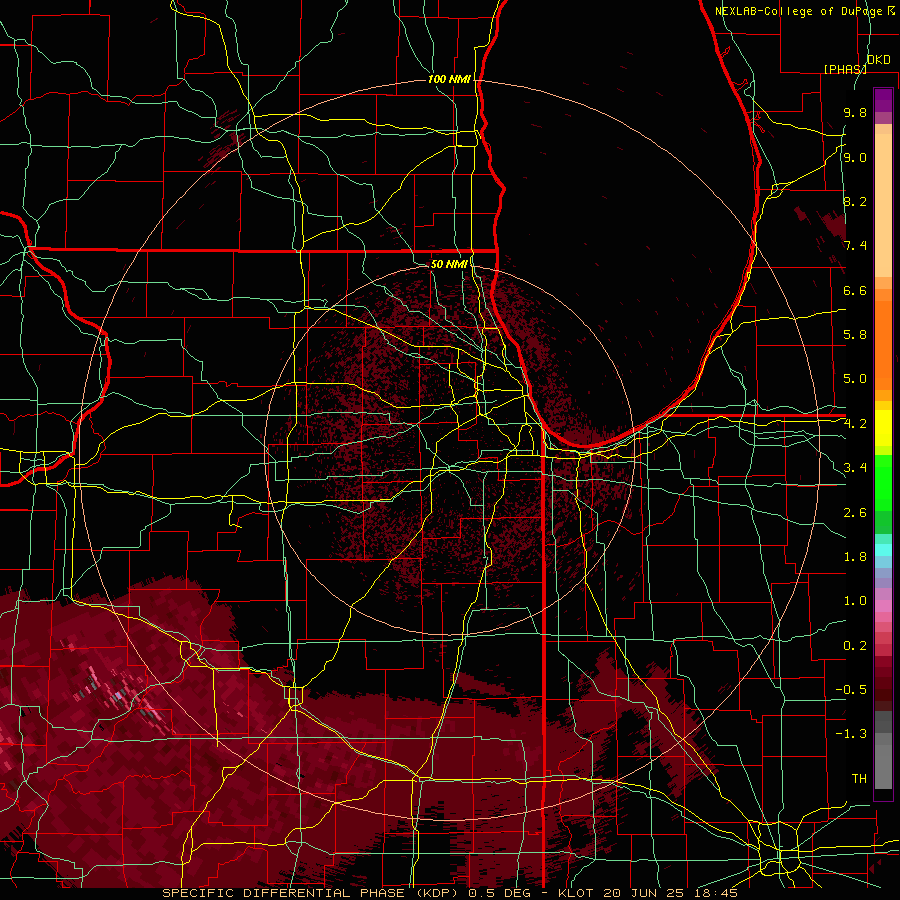This screenshot has height=900, width=900.
Task: Click the TH scale label
Action: point(859,779)
